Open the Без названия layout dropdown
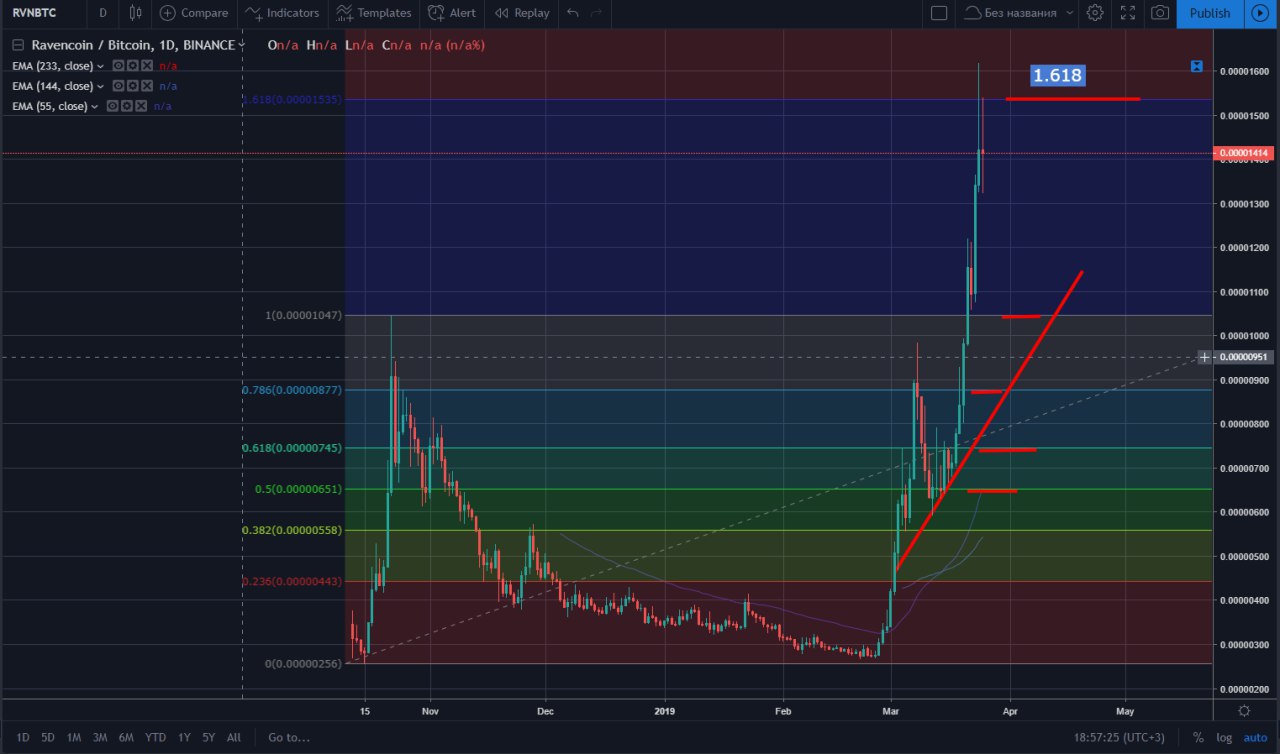The height and width of the screenshot is (754, 1280). pyautogui.click(x=1019, y=13)
